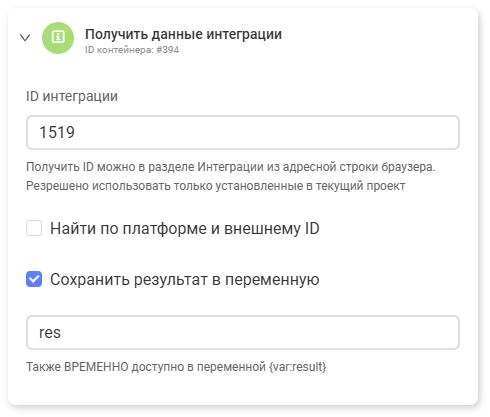Focus the variable name field containing res

click(243, 332)
